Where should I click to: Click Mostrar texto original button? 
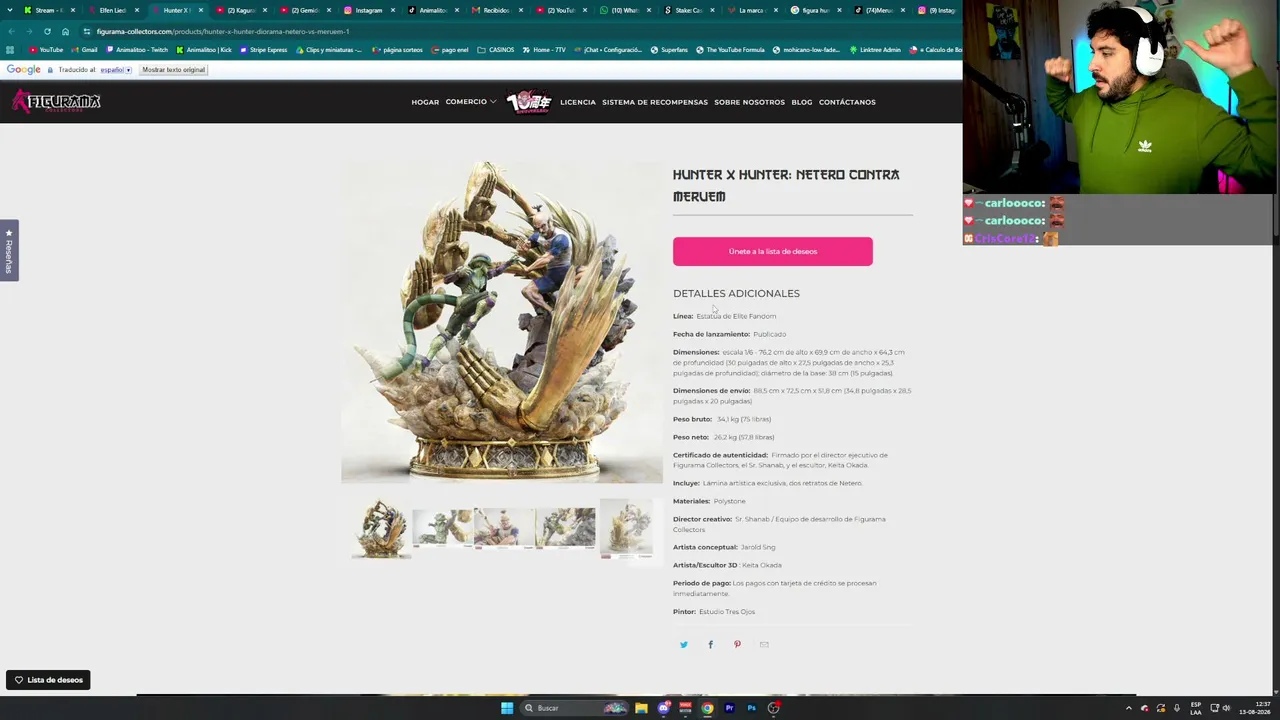pos(173,70)
